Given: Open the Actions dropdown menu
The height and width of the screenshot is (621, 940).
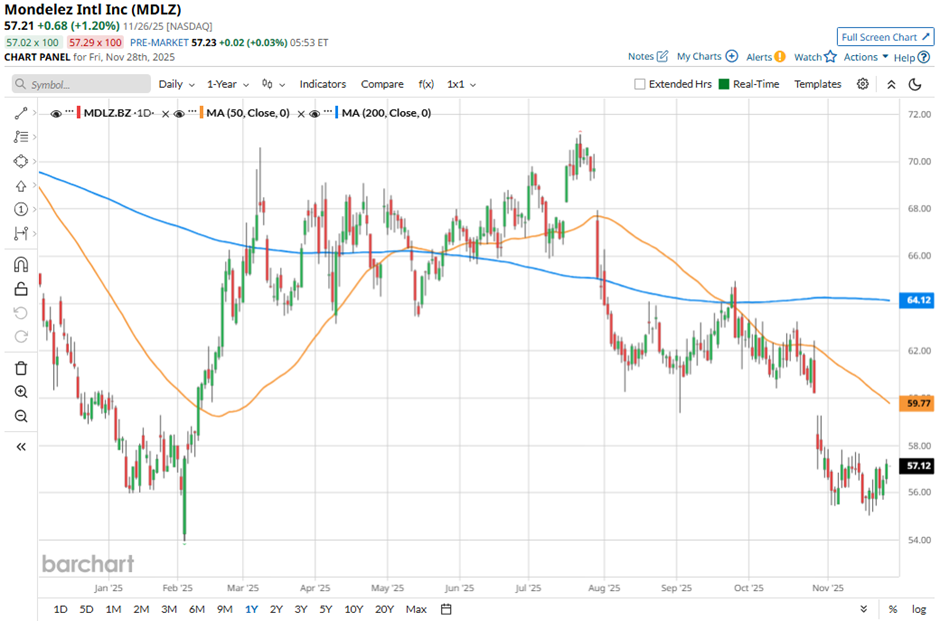Looking at the screenshot, I should (866, 57).
